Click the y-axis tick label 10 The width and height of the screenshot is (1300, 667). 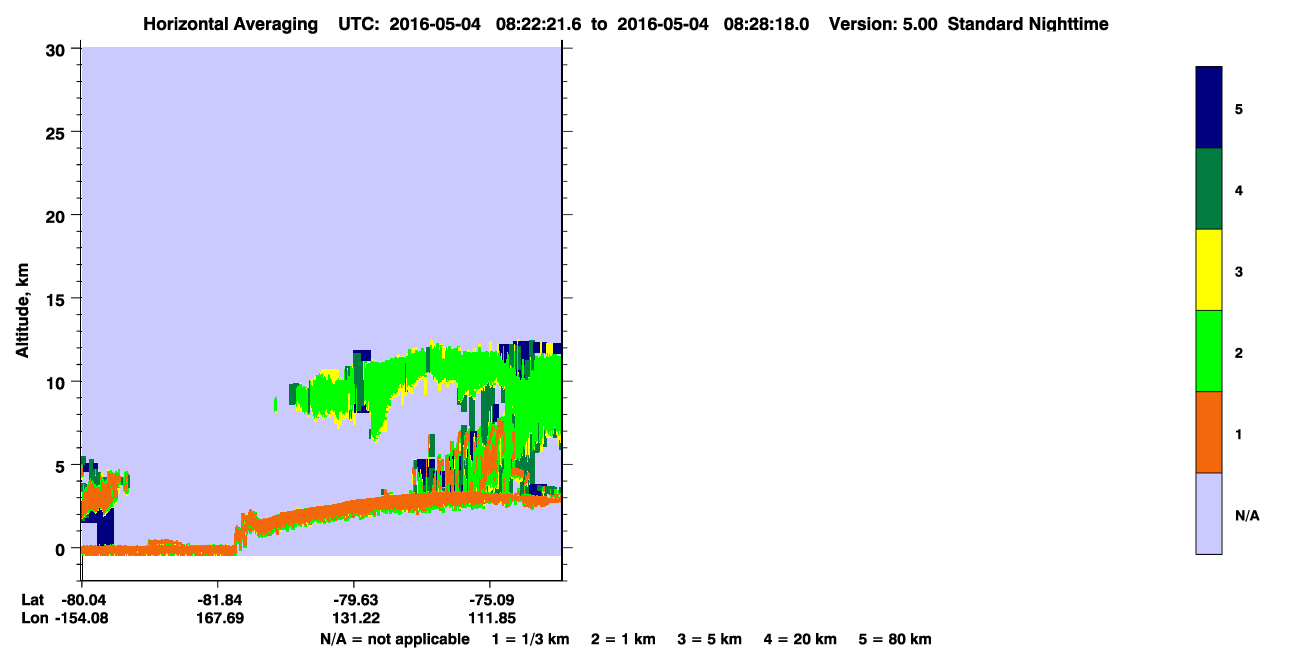click(x=57, y=382)
